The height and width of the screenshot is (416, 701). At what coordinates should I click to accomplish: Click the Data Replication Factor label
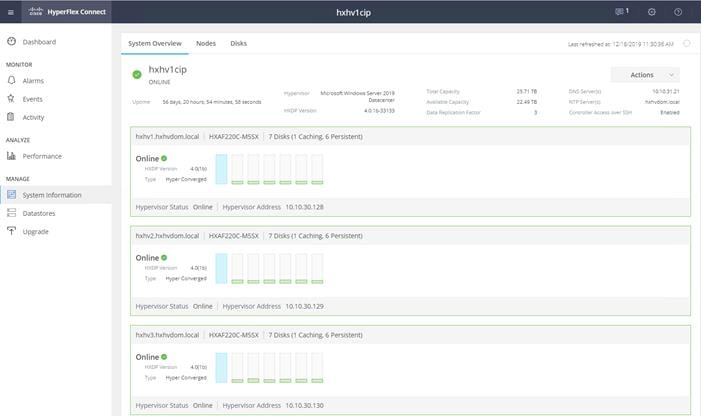coord(453,112)
